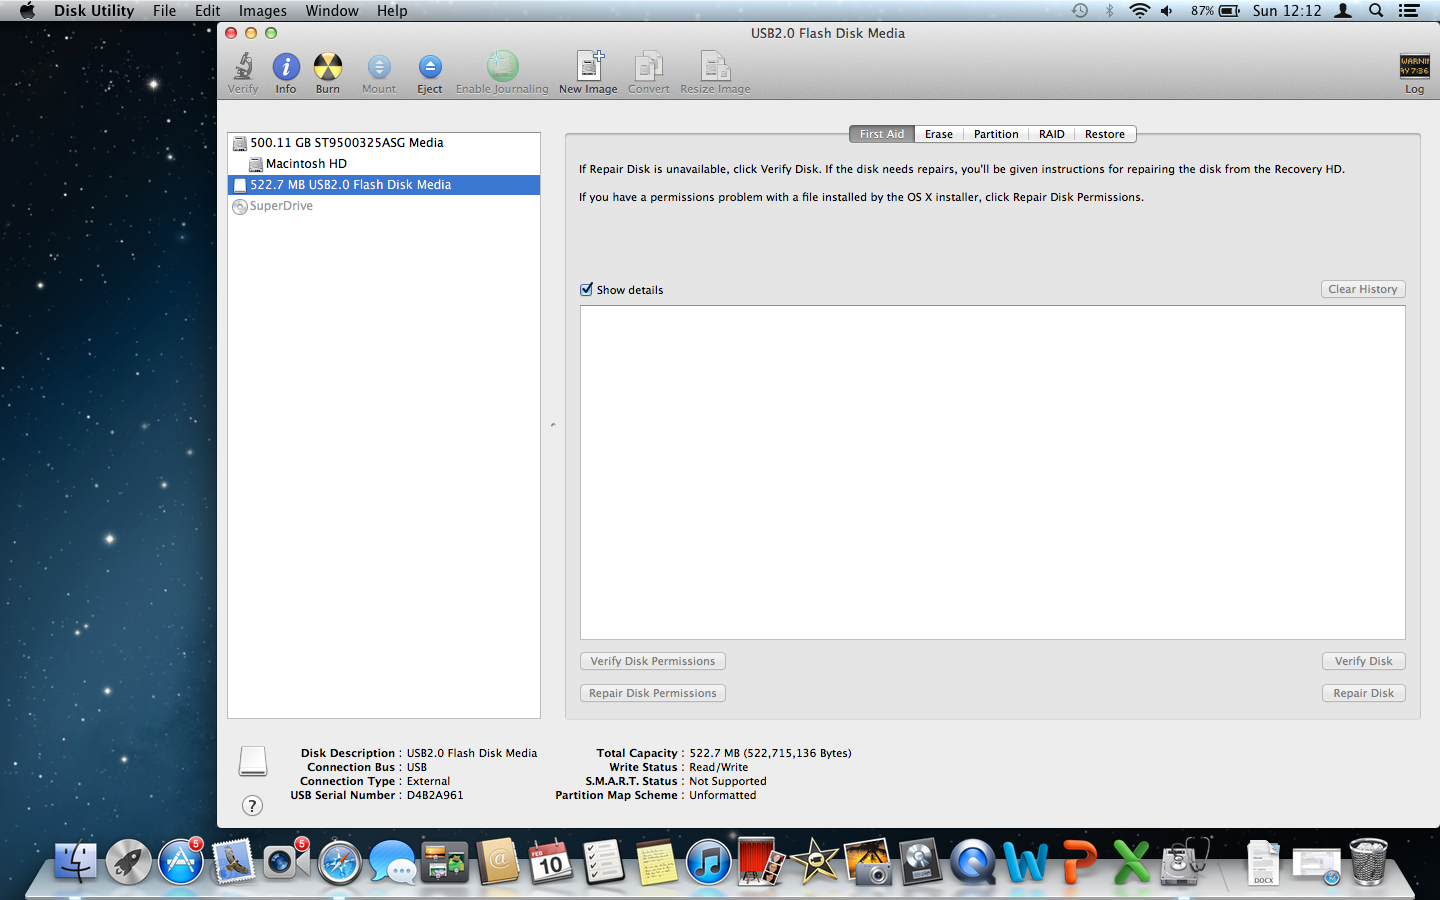Select the Macintosh HD volume

(384, 164)
